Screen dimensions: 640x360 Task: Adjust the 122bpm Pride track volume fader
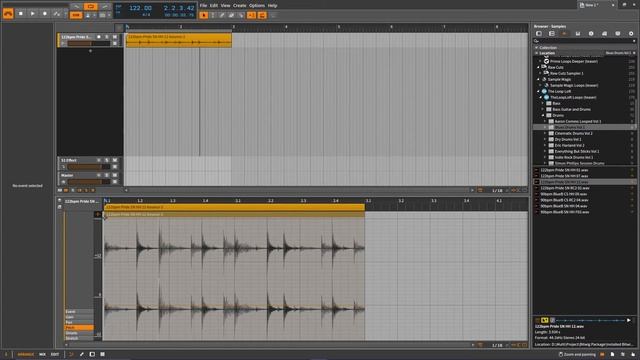pos(89,43)
